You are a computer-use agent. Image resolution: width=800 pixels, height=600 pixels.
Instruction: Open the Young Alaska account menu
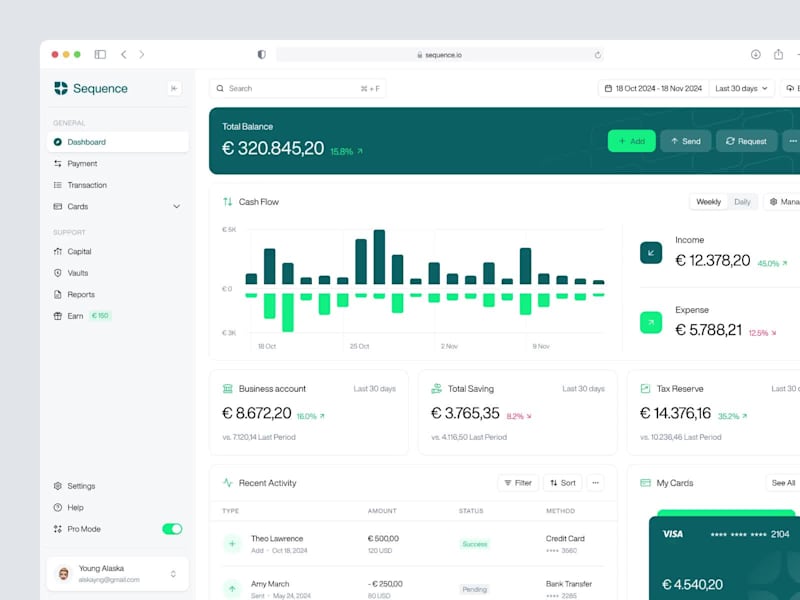pos(116,572)
